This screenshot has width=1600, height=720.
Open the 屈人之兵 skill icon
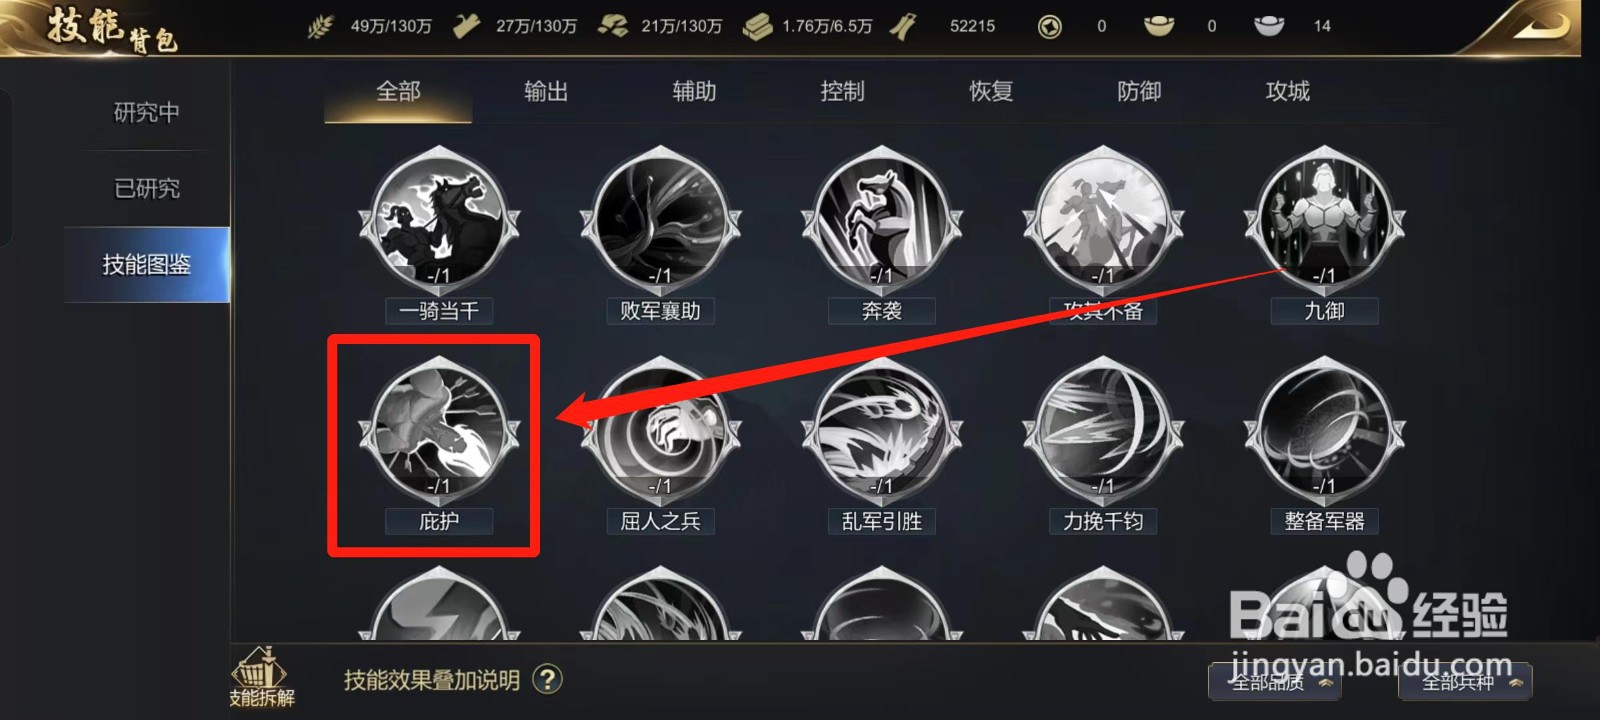click(x=660, y=433)
